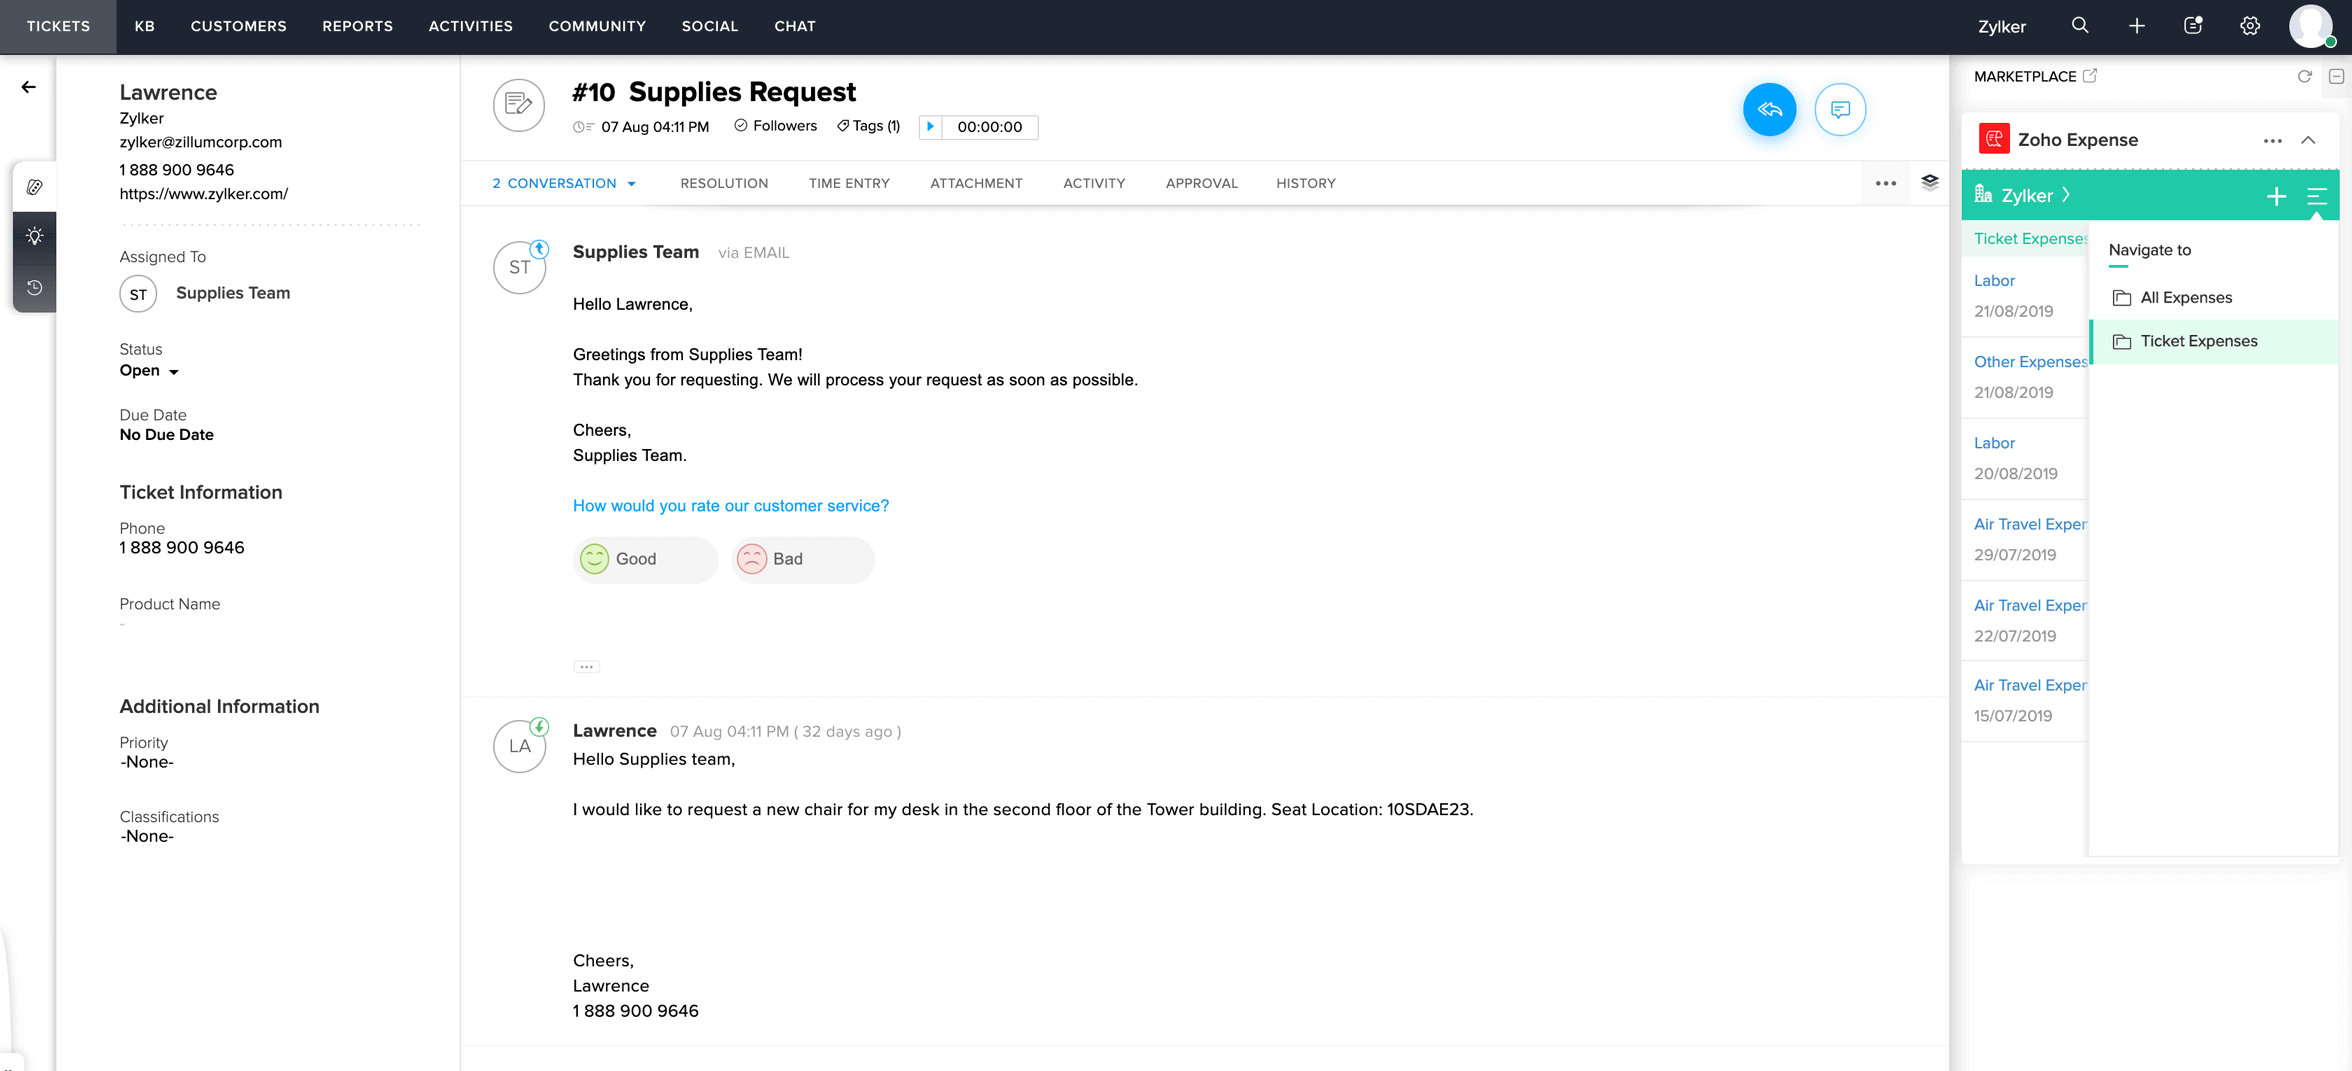Screen dimensions: 2352x1071
Task: Open the notifications icon in top bar
Action: tap(2193, 26)
